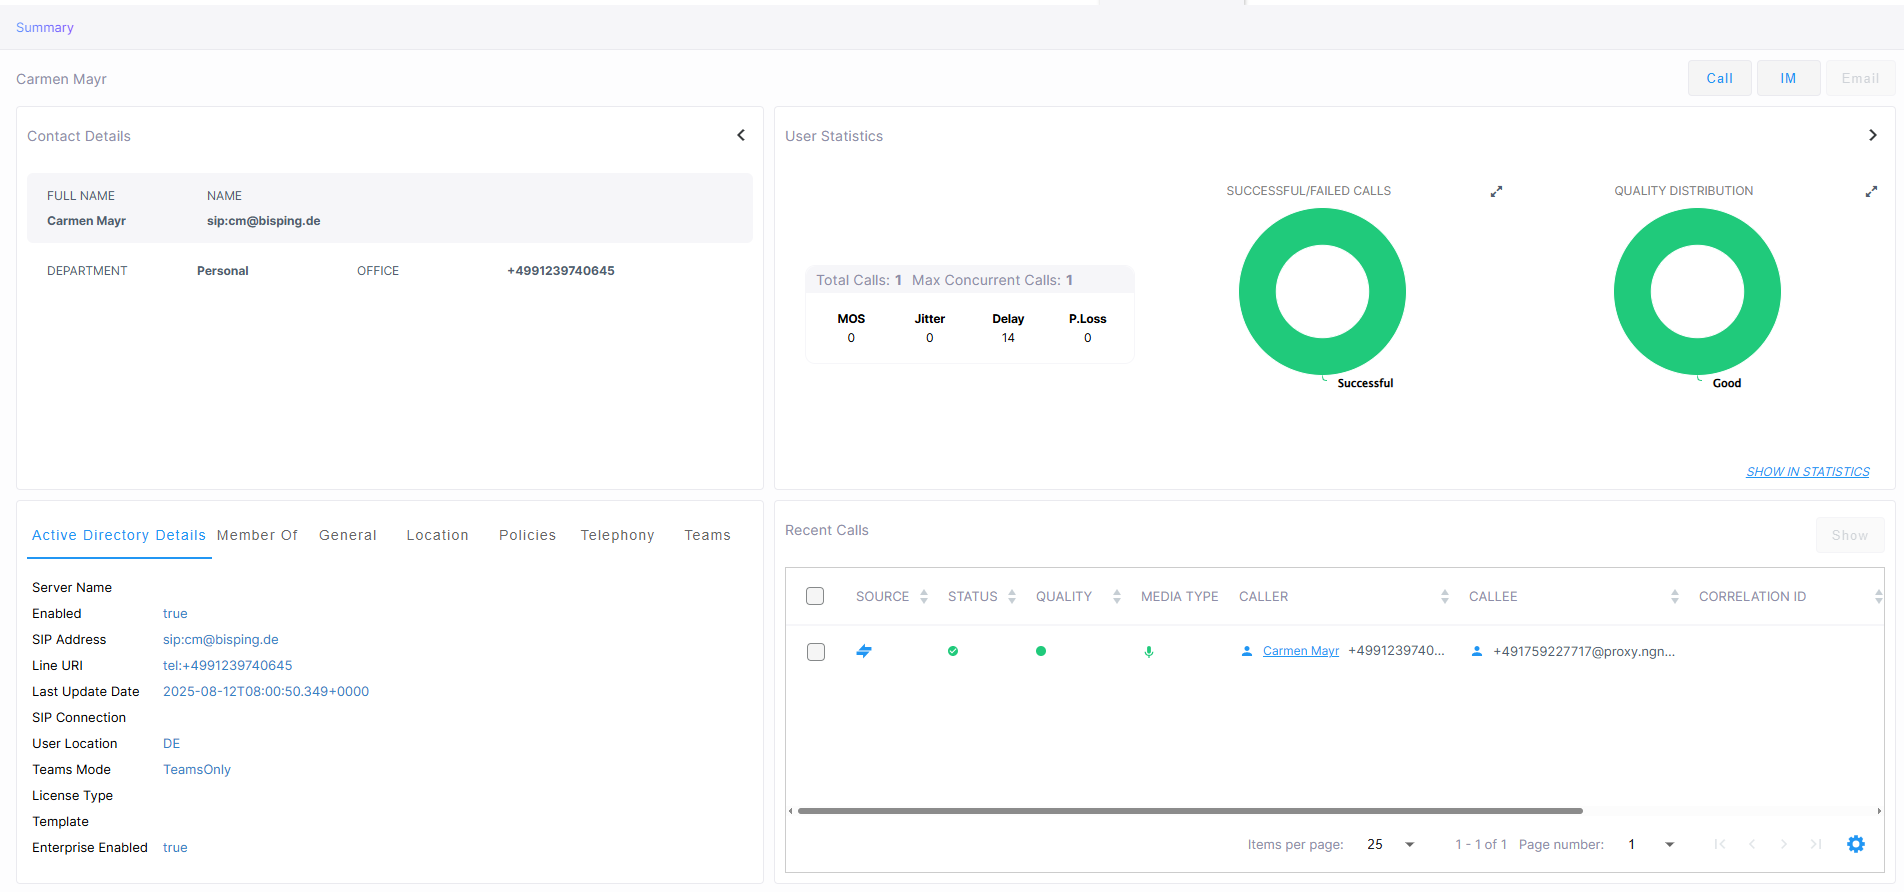Click the Teams source icon in call row

click(x=864, y=651)
